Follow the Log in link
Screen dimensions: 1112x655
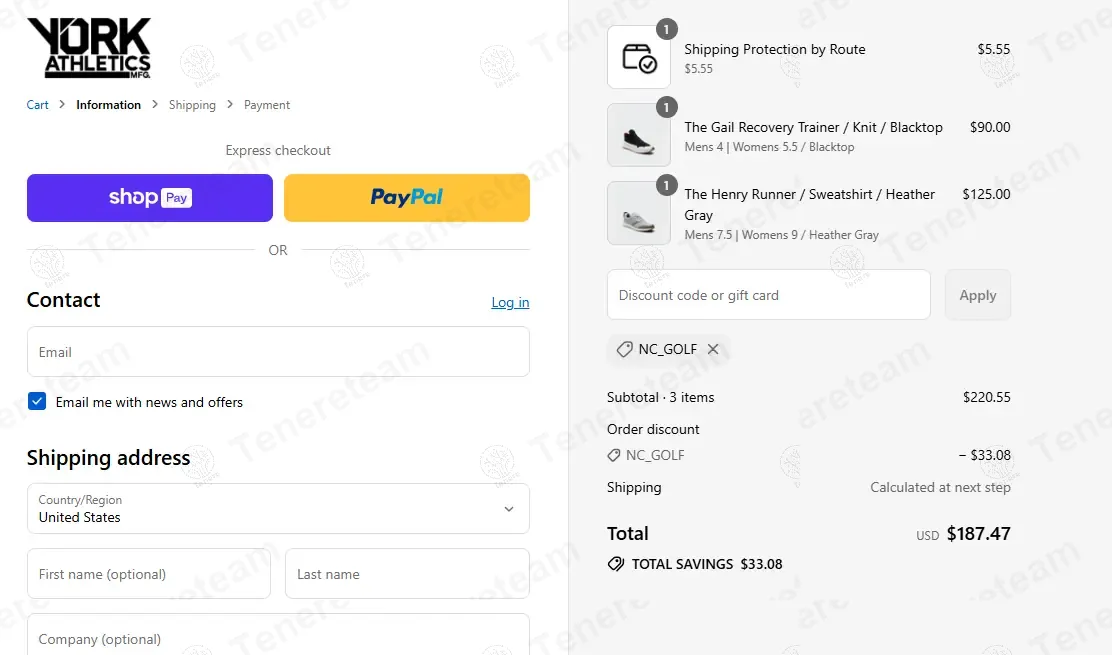tap(511, 303)
